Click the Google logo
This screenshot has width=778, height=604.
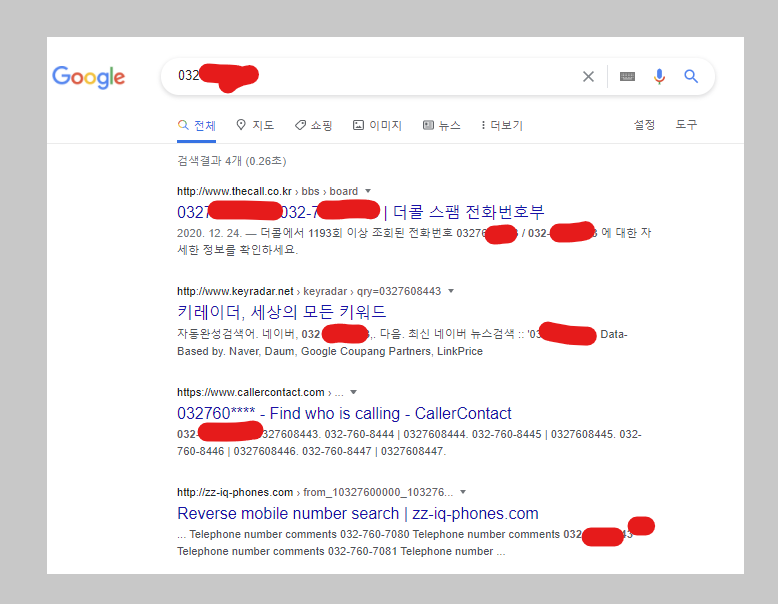88,77
